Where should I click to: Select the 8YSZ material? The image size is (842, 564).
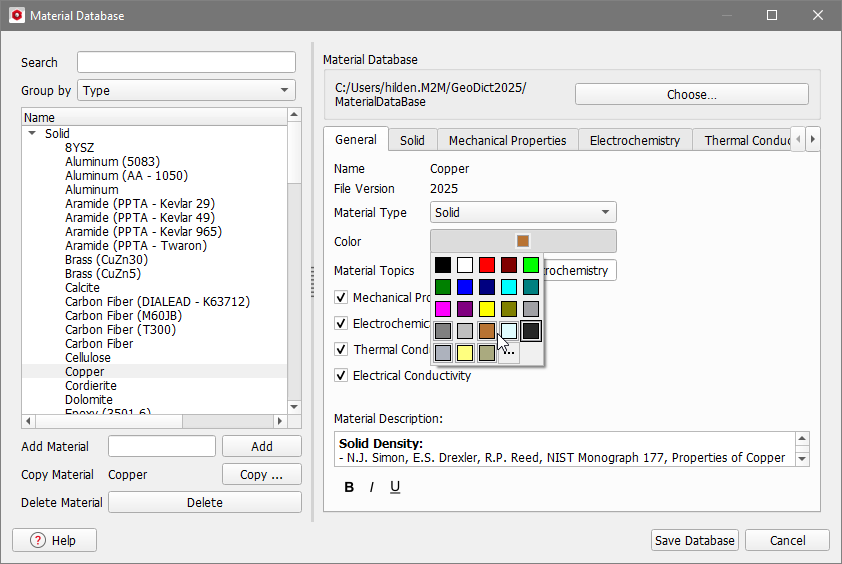(x=79, y=147)
